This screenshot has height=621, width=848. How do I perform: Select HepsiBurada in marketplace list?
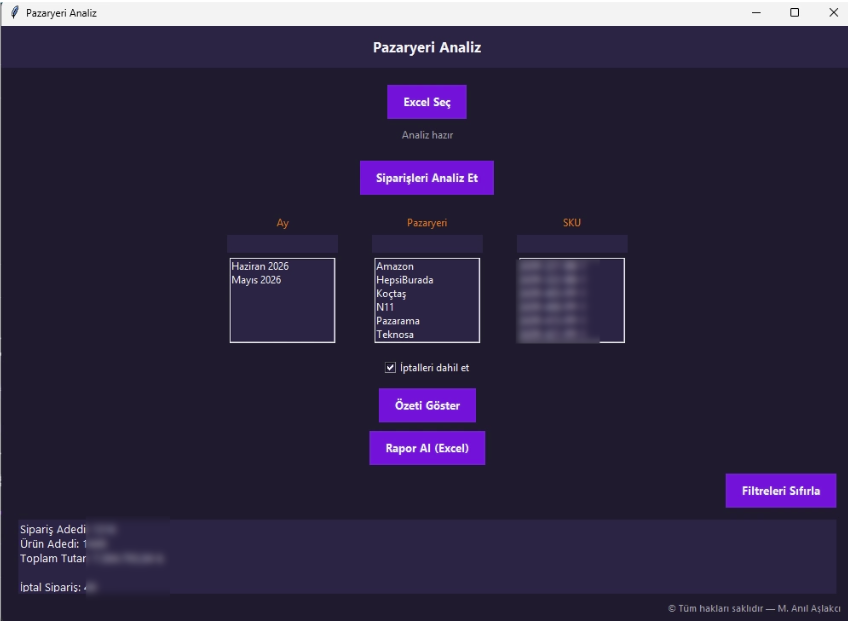[427, 280]
